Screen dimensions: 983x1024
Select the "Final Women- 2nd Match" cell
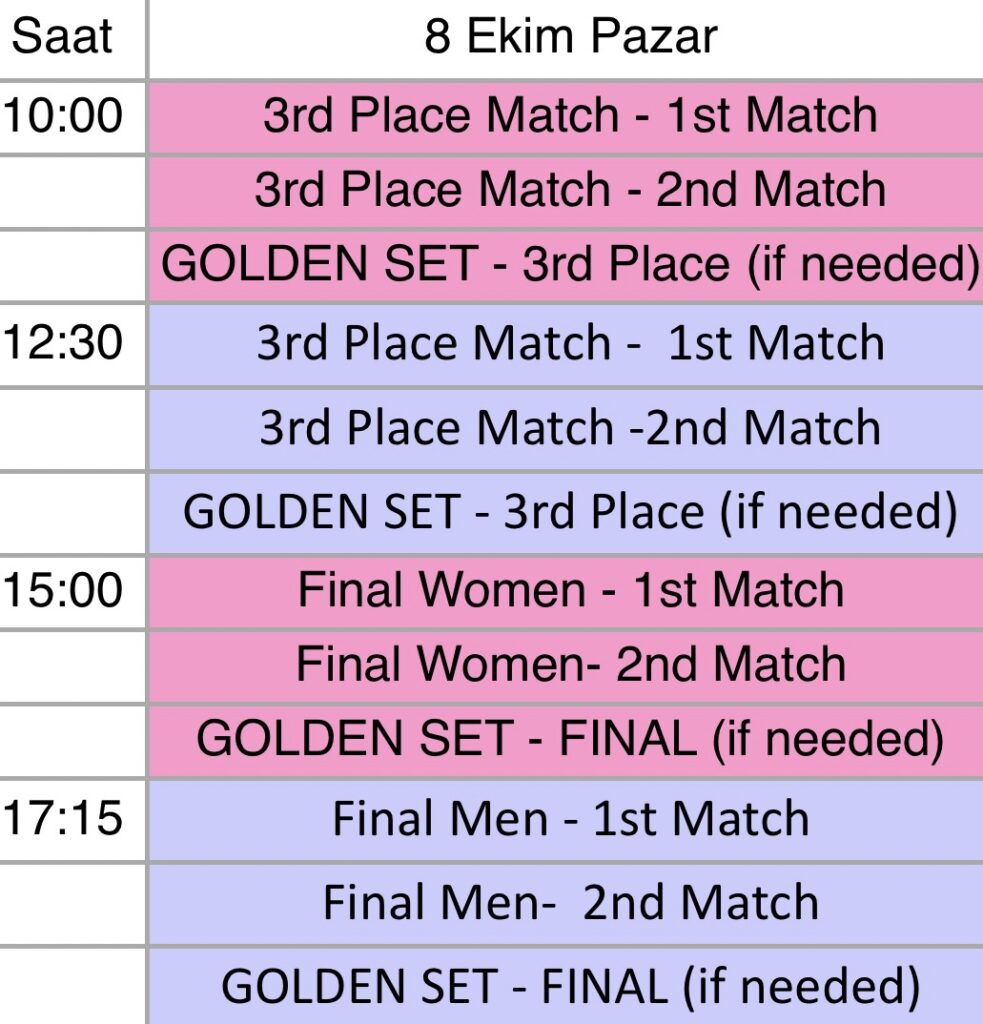coord(571,665)
